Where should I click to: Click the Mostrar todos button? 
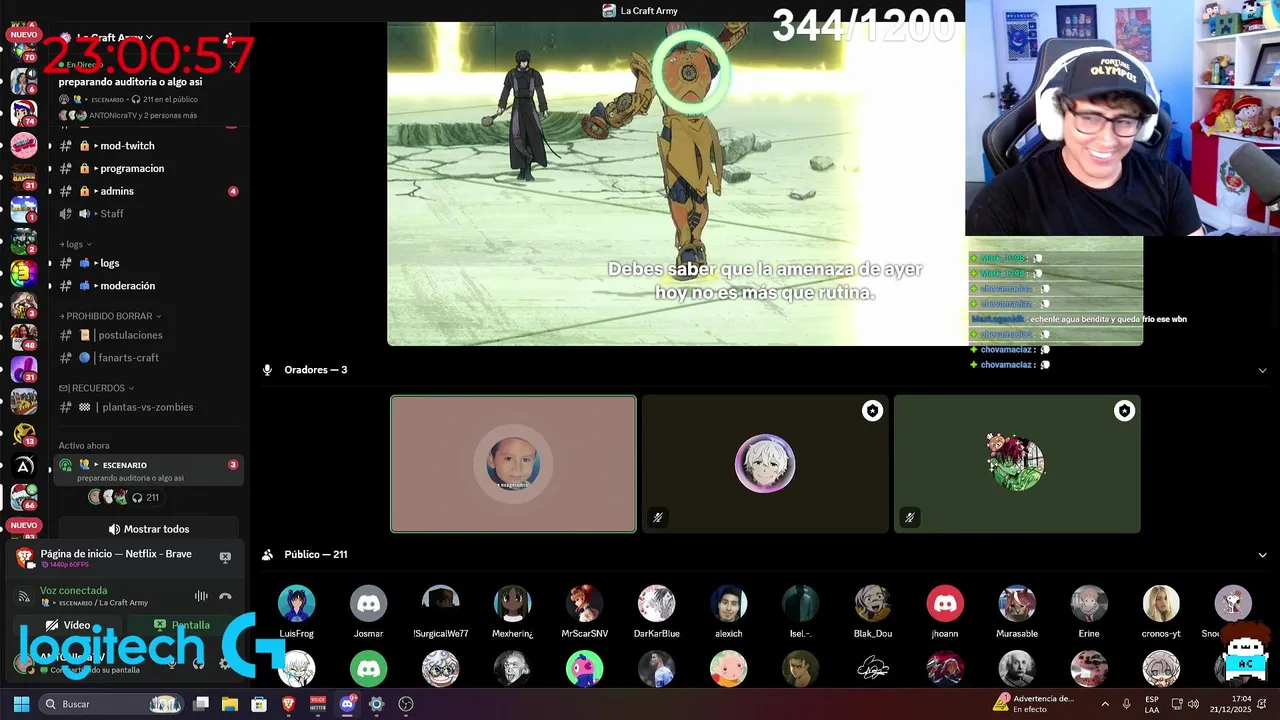point(148,529)
